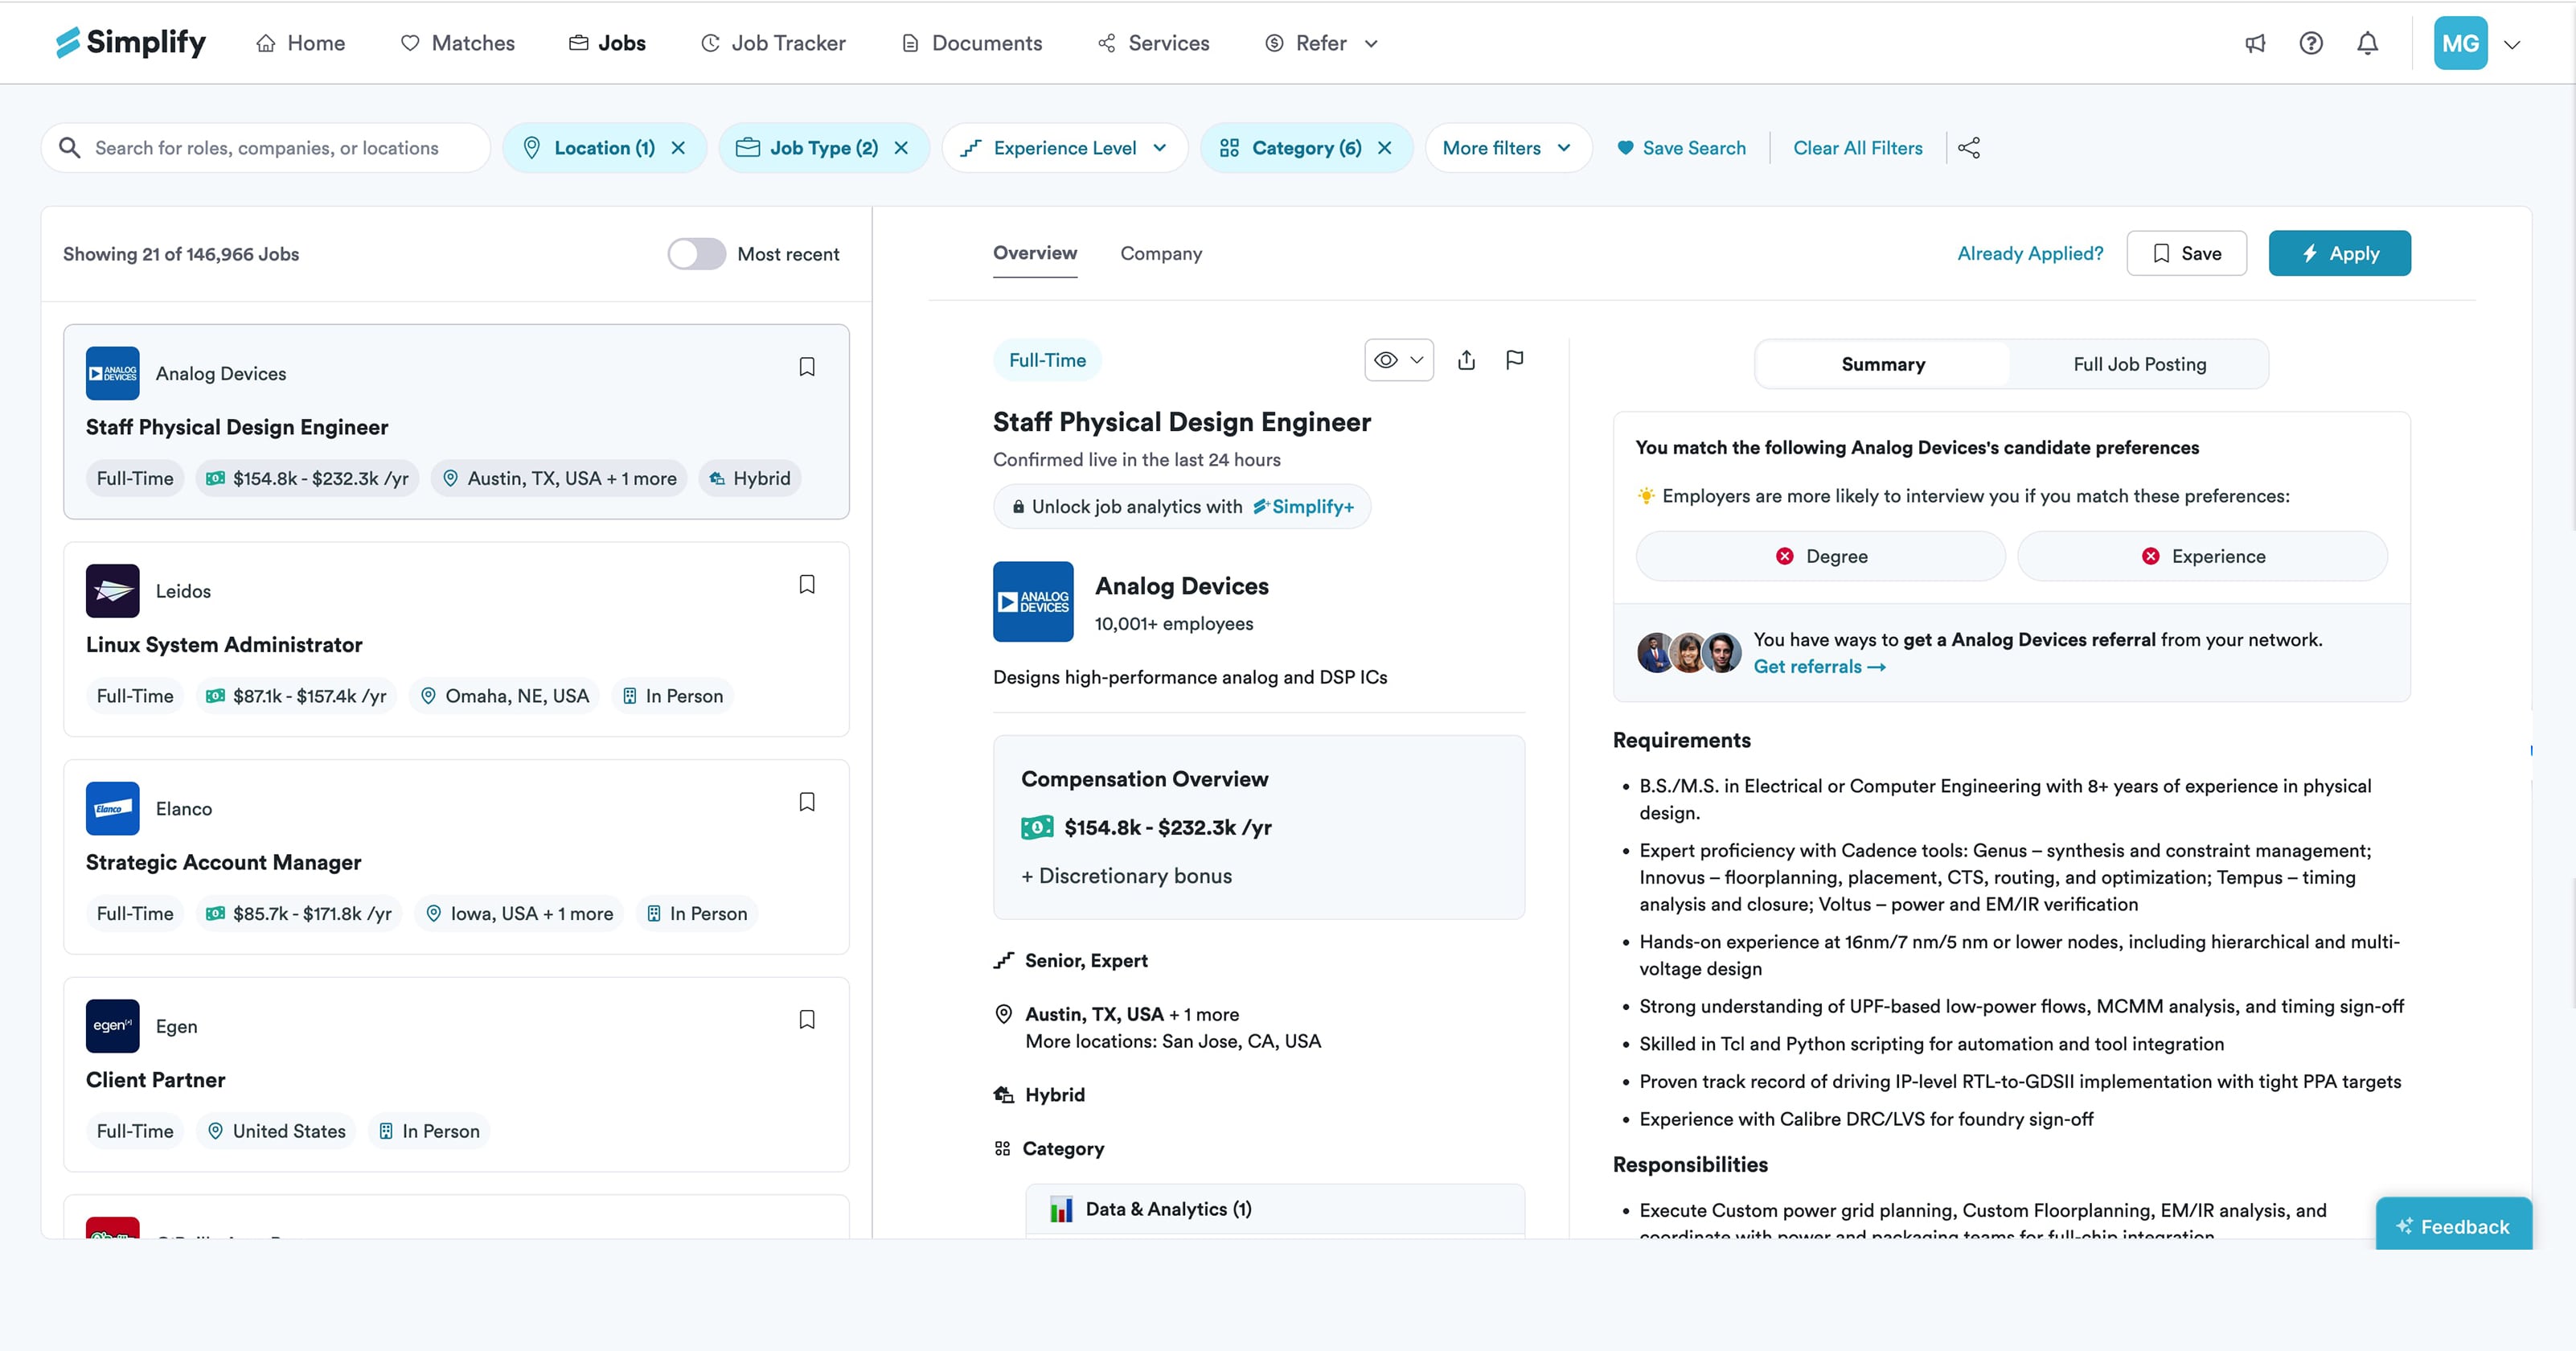Screen dimensions: 2576x1351
Task: Open the Jobs page
Action: click(607, 43)
